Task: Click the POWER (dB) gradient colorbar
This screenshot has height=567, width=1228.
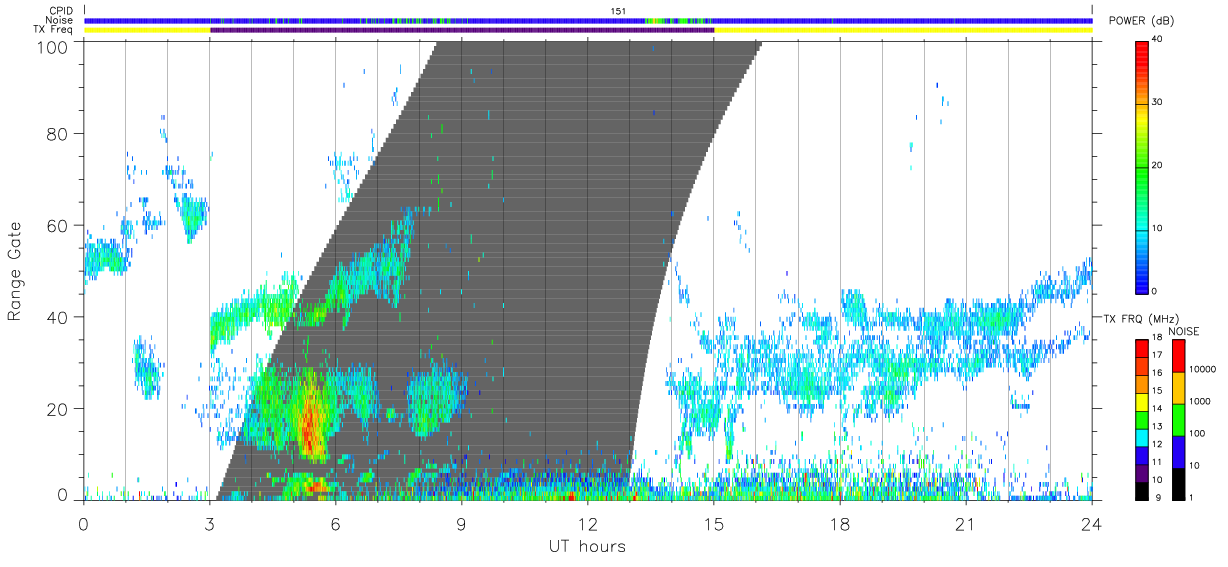Action: tap(1142, 166)
